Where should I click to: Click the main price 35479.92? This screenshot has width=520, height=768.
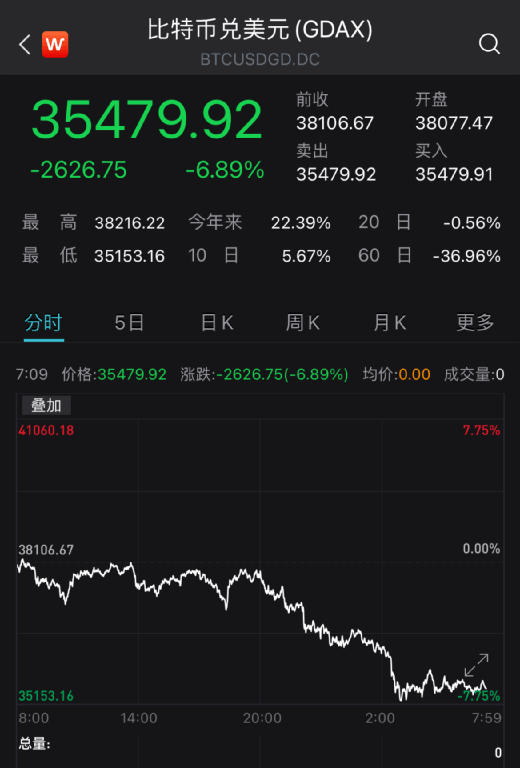click(x=147, y=120)
